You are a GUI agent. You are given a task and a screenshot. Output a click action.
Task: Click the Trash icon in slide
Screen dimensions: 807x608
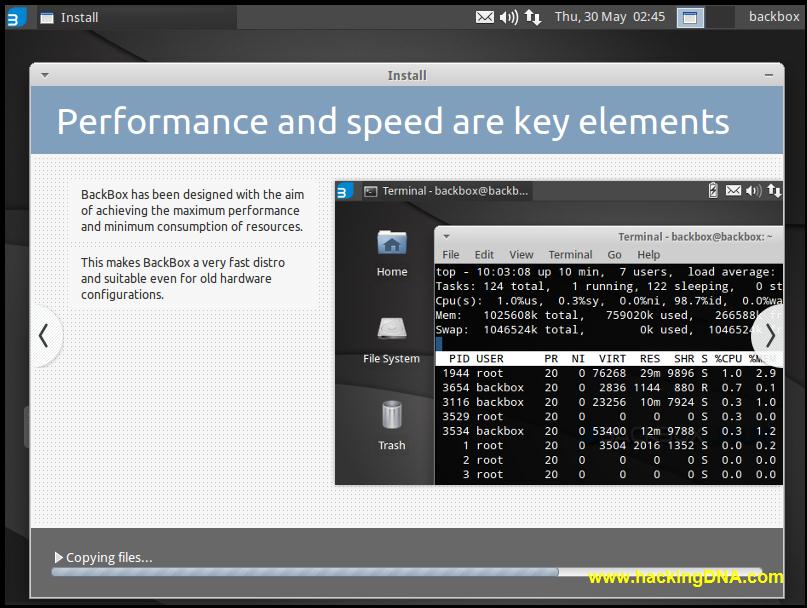392,415
